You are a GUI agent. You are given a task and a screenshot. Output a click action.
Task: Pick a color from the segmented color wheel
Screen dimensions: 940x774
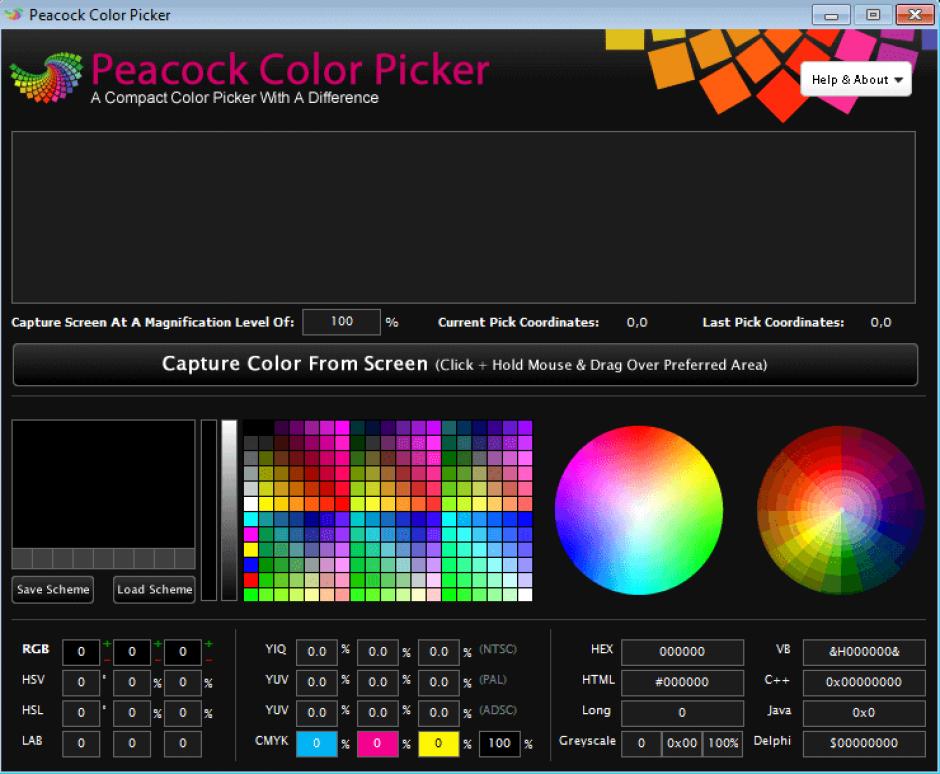(840, 510)
